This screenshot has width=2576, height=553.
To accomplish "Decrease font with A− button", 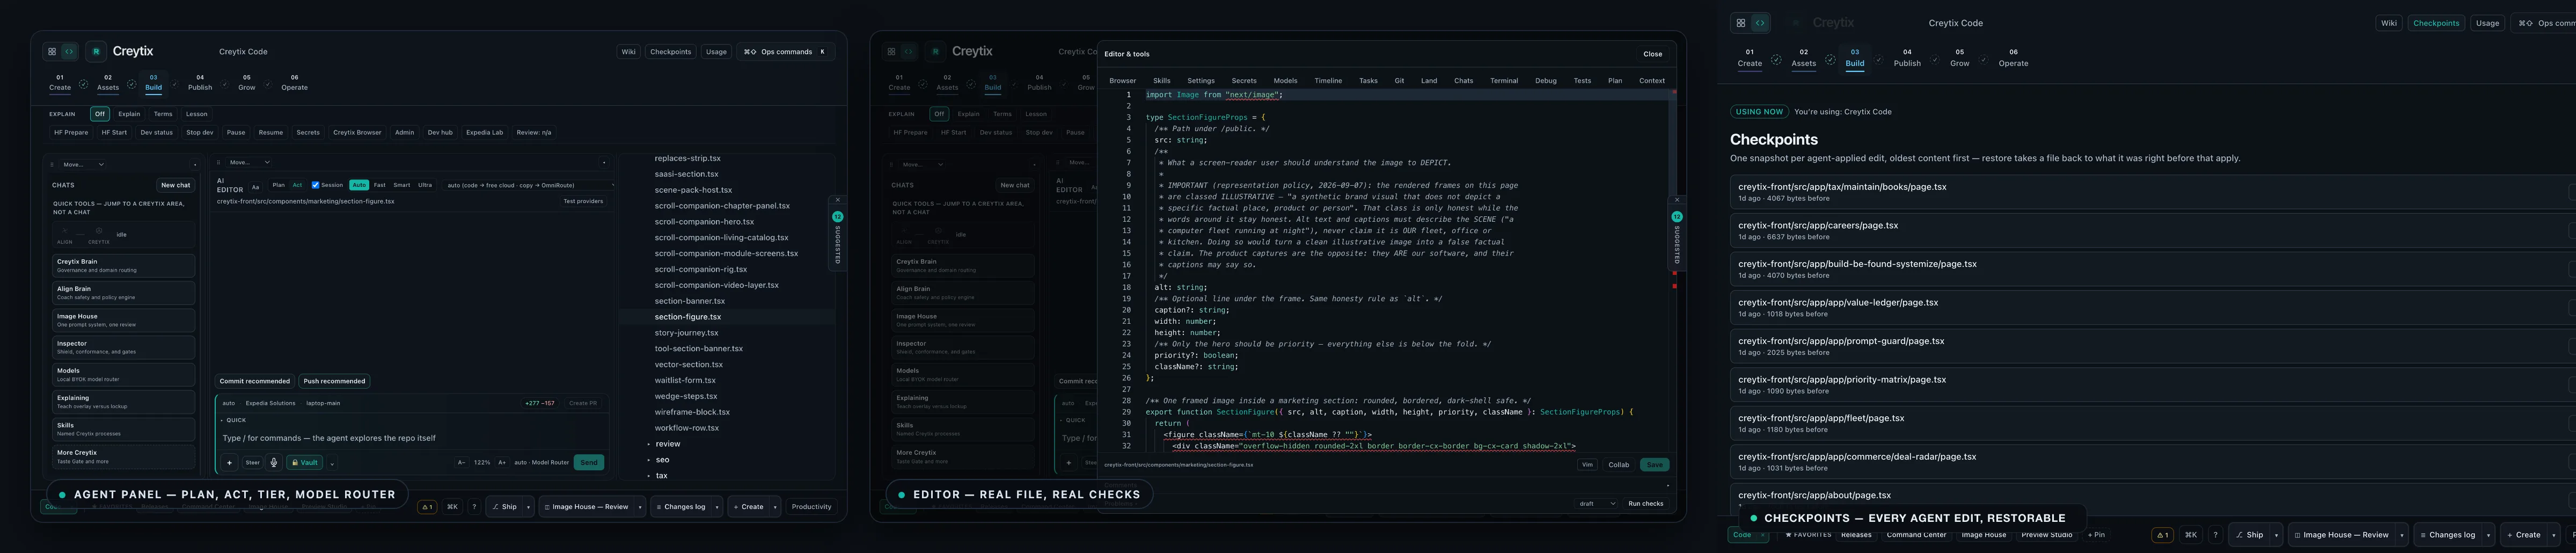I will [x=461, y=462].
